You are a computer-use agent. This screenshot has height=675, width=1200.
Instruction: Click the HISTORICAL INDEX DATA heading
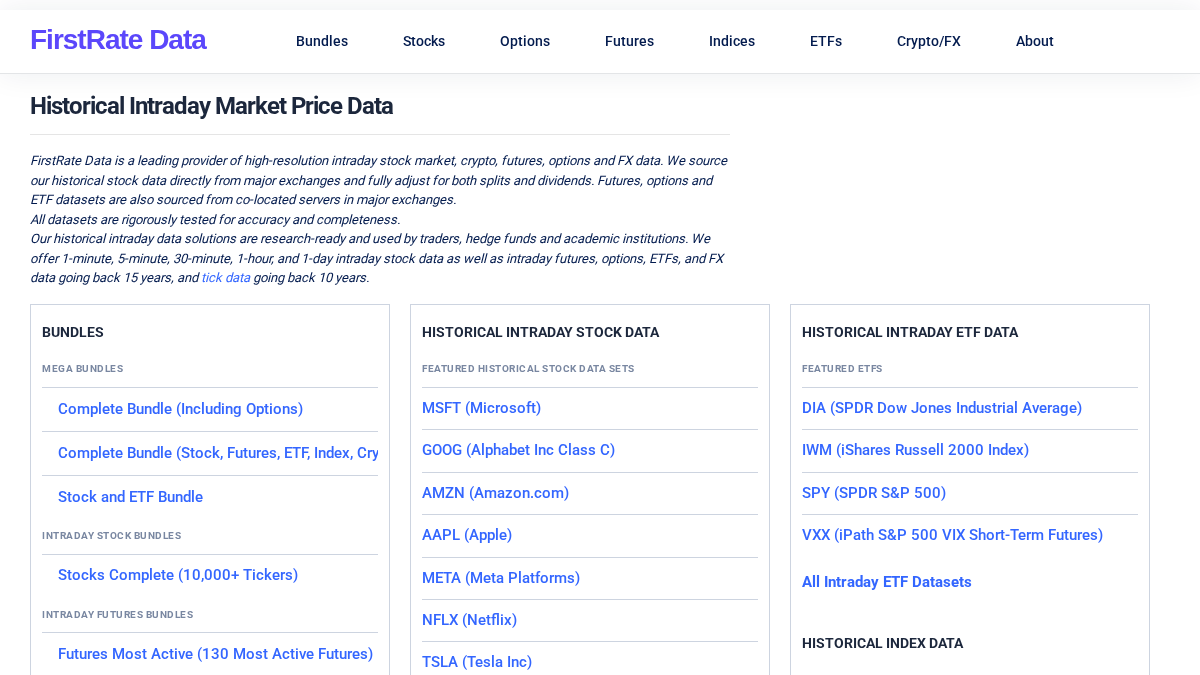882,643
